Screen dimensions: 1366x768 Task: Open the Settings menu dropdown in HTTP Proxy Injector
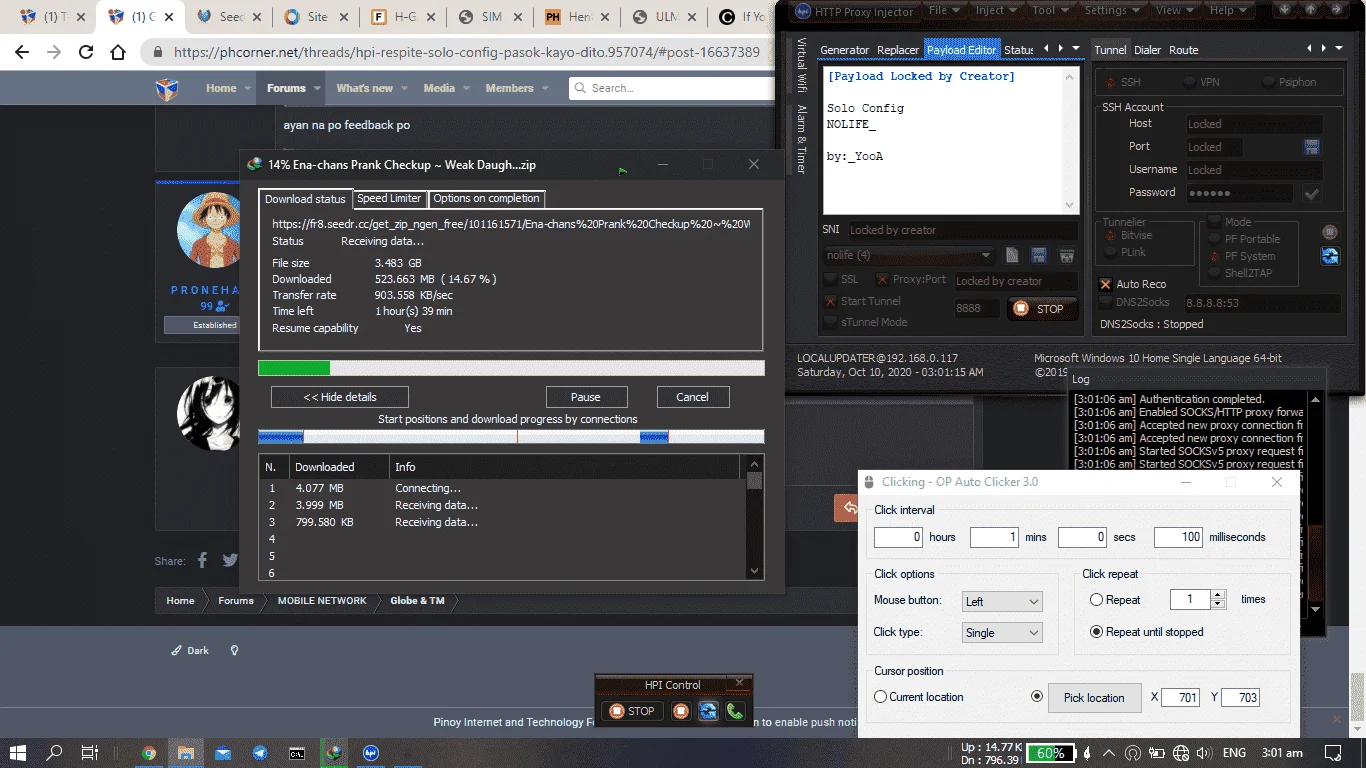pyautogui.click(x=1113, y=10)
